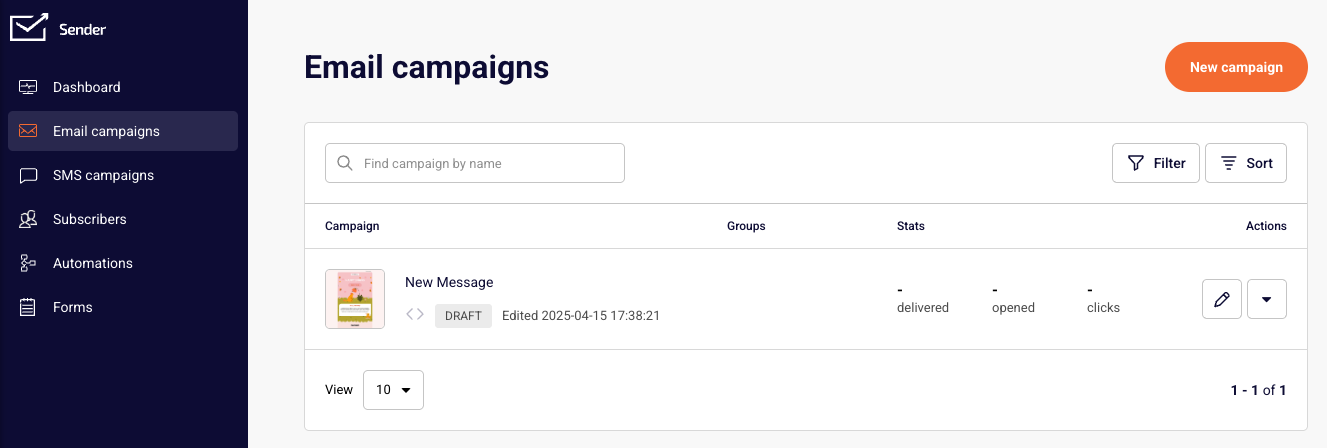This screenshot has width=1327, height=448.
Task: Click the HTML code brackets icon
Action: point(415,315)
